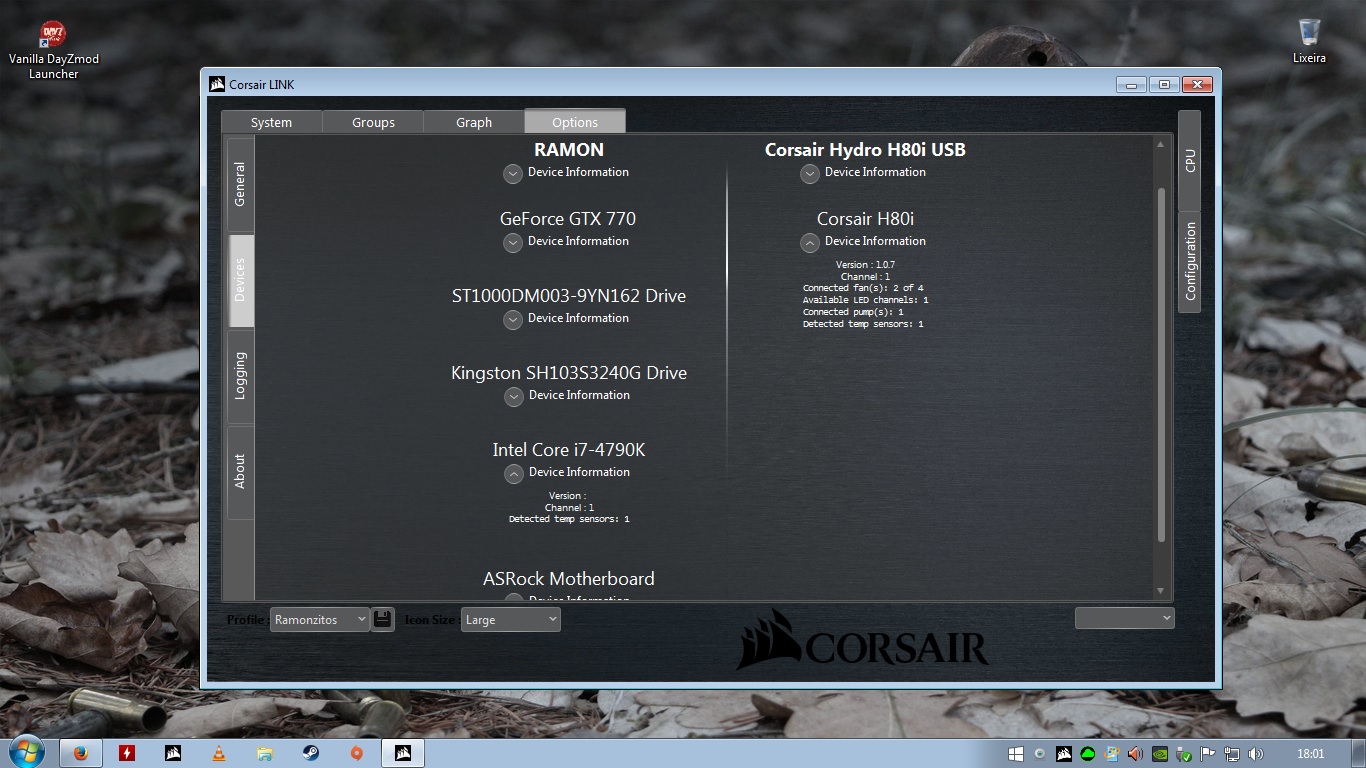Click the green cloud tray icon
The image size is (1366, 768).
click(1088, 754)
